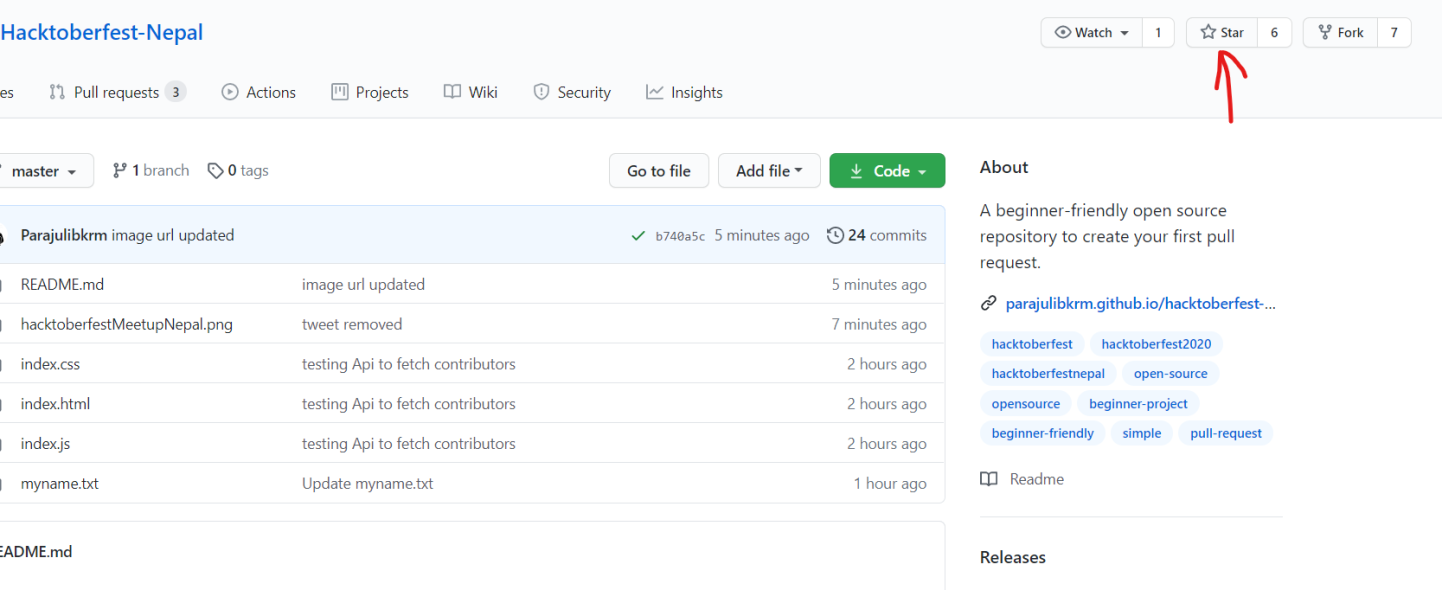
Task: Open commit hash b740a5c
Action: coord(680,237)
